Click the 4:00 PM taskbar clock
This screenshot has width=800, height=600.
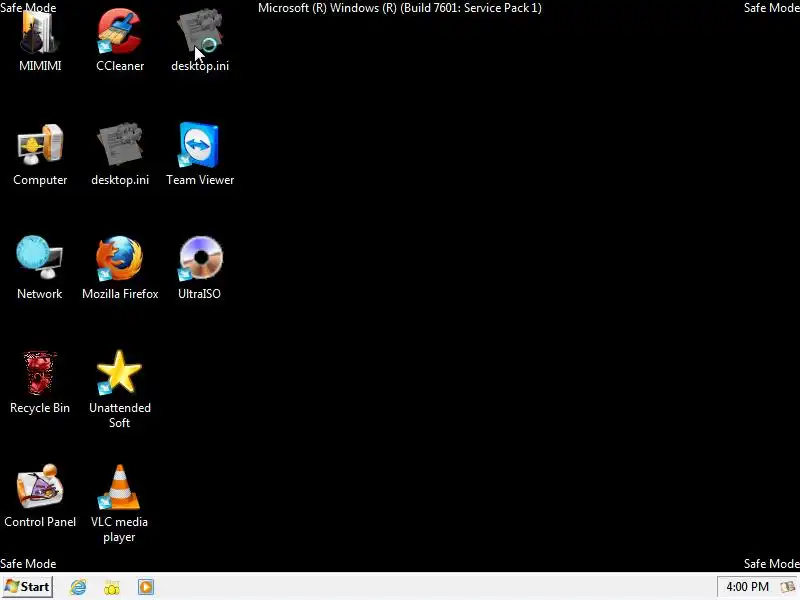[x=747, y=587]
